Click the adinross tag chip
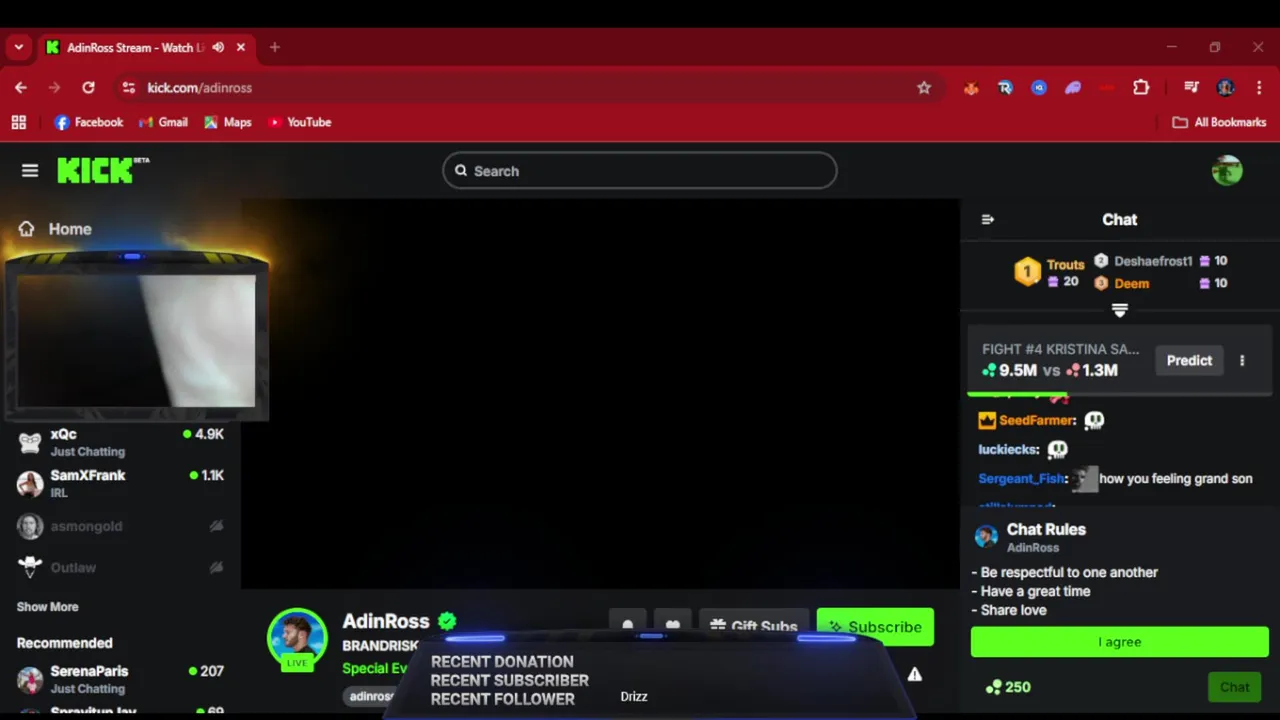This screenshot has width=1280, height=720. [372, 696]
